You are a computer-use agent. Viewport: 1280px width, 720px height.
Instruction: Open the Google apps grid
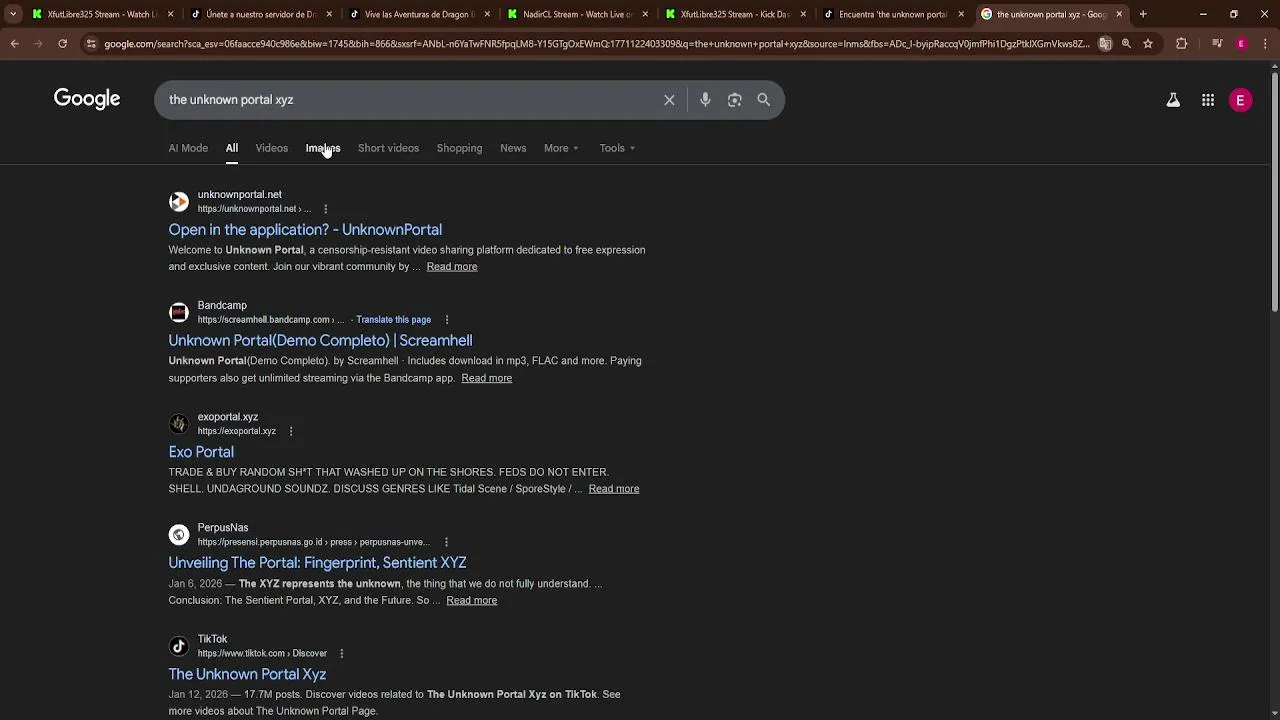coord(1208,100)
